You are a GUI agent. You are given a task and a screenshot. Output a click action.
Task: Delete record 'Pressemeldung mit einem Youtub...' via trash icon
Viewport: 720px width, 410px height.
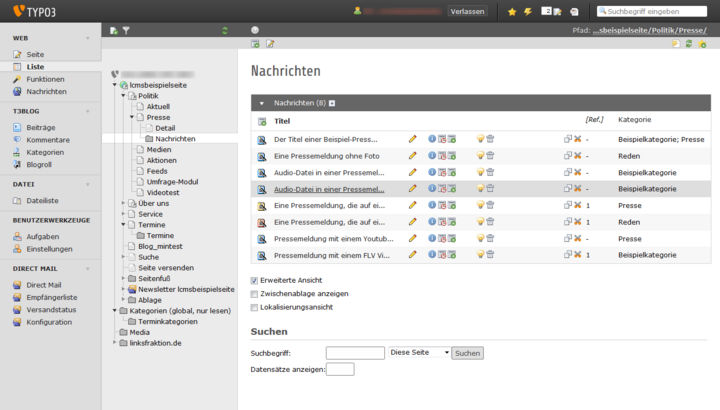click(x=490, y=238)
